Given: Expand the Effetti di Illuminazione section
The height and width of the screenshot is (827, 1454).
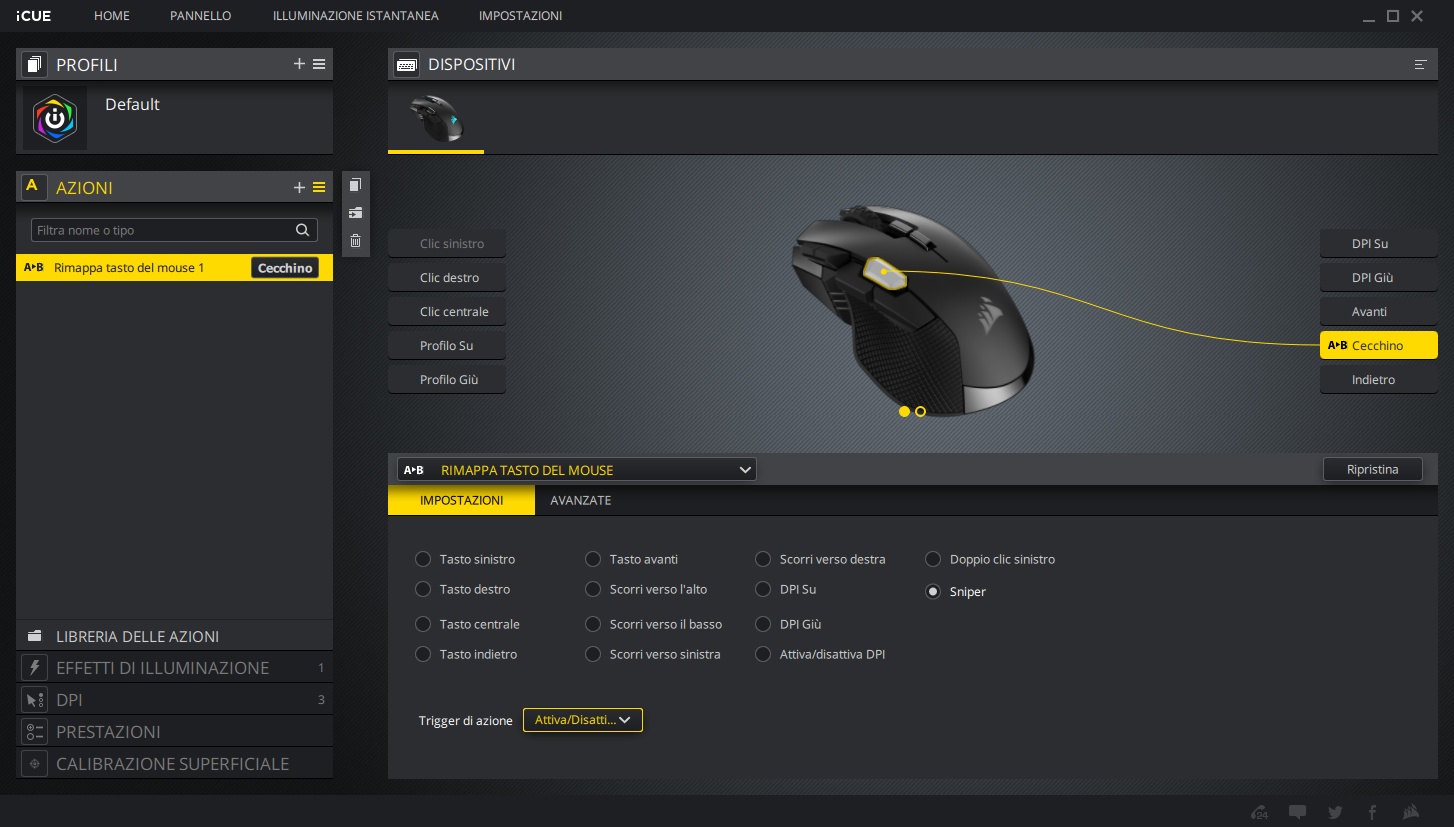Looking at the screenshot, I should [x=174, y=668].
